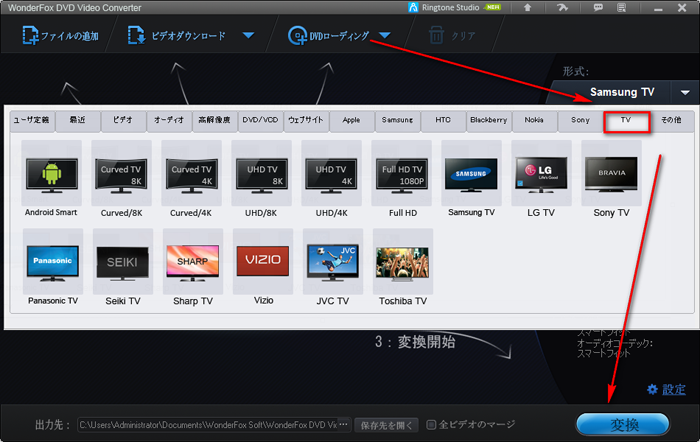Click 保存先を開く open folder button
The width and height of the screenshot is (700, 442).
(387, 425)
